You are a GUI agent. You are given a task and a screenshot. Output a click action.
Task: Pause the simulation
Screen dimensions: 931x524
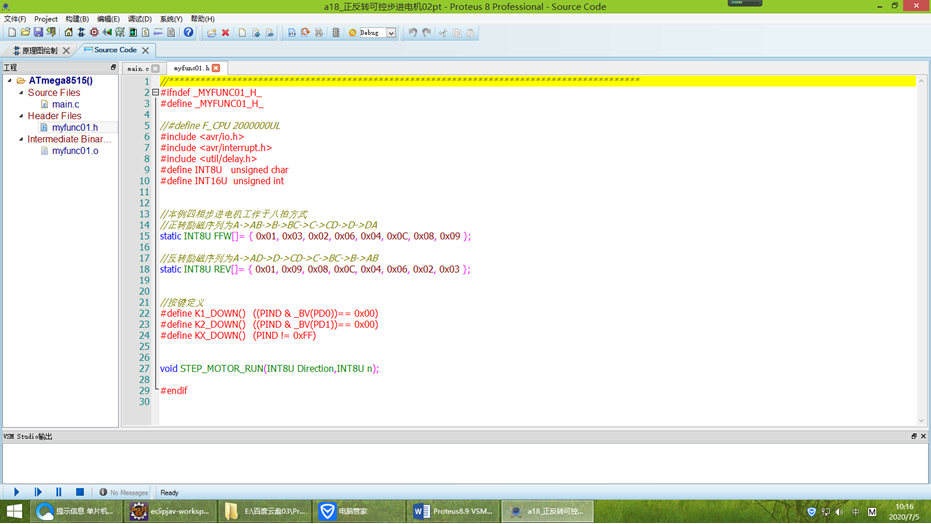58,492
